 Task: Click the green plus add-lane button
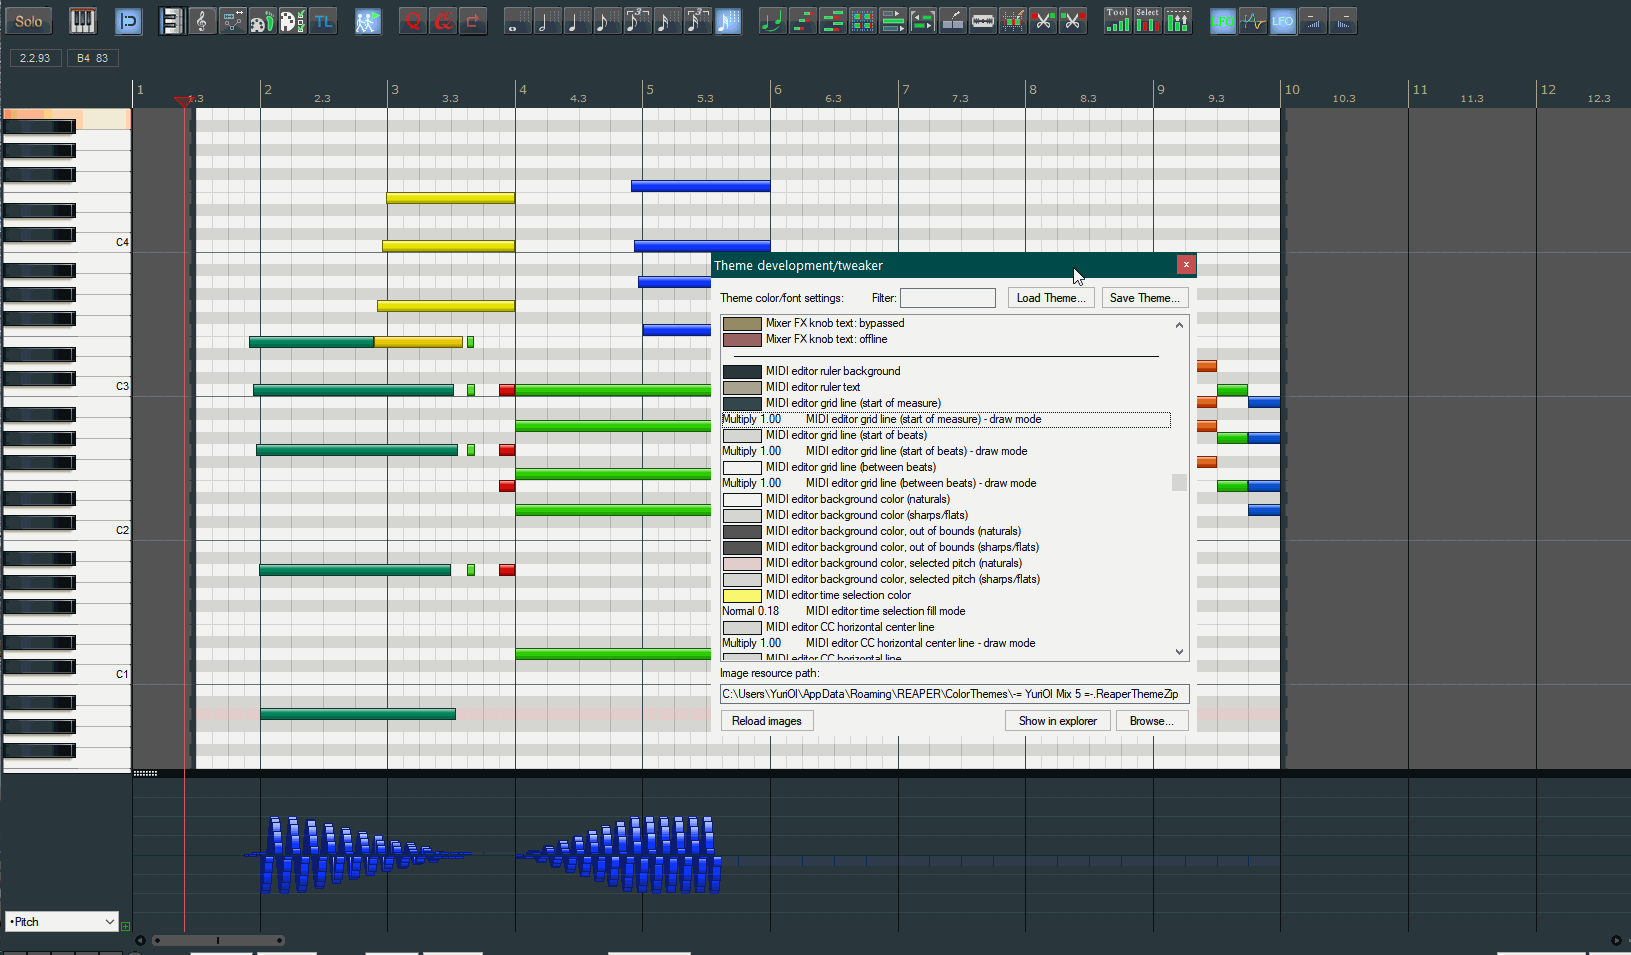coord(126,926)
